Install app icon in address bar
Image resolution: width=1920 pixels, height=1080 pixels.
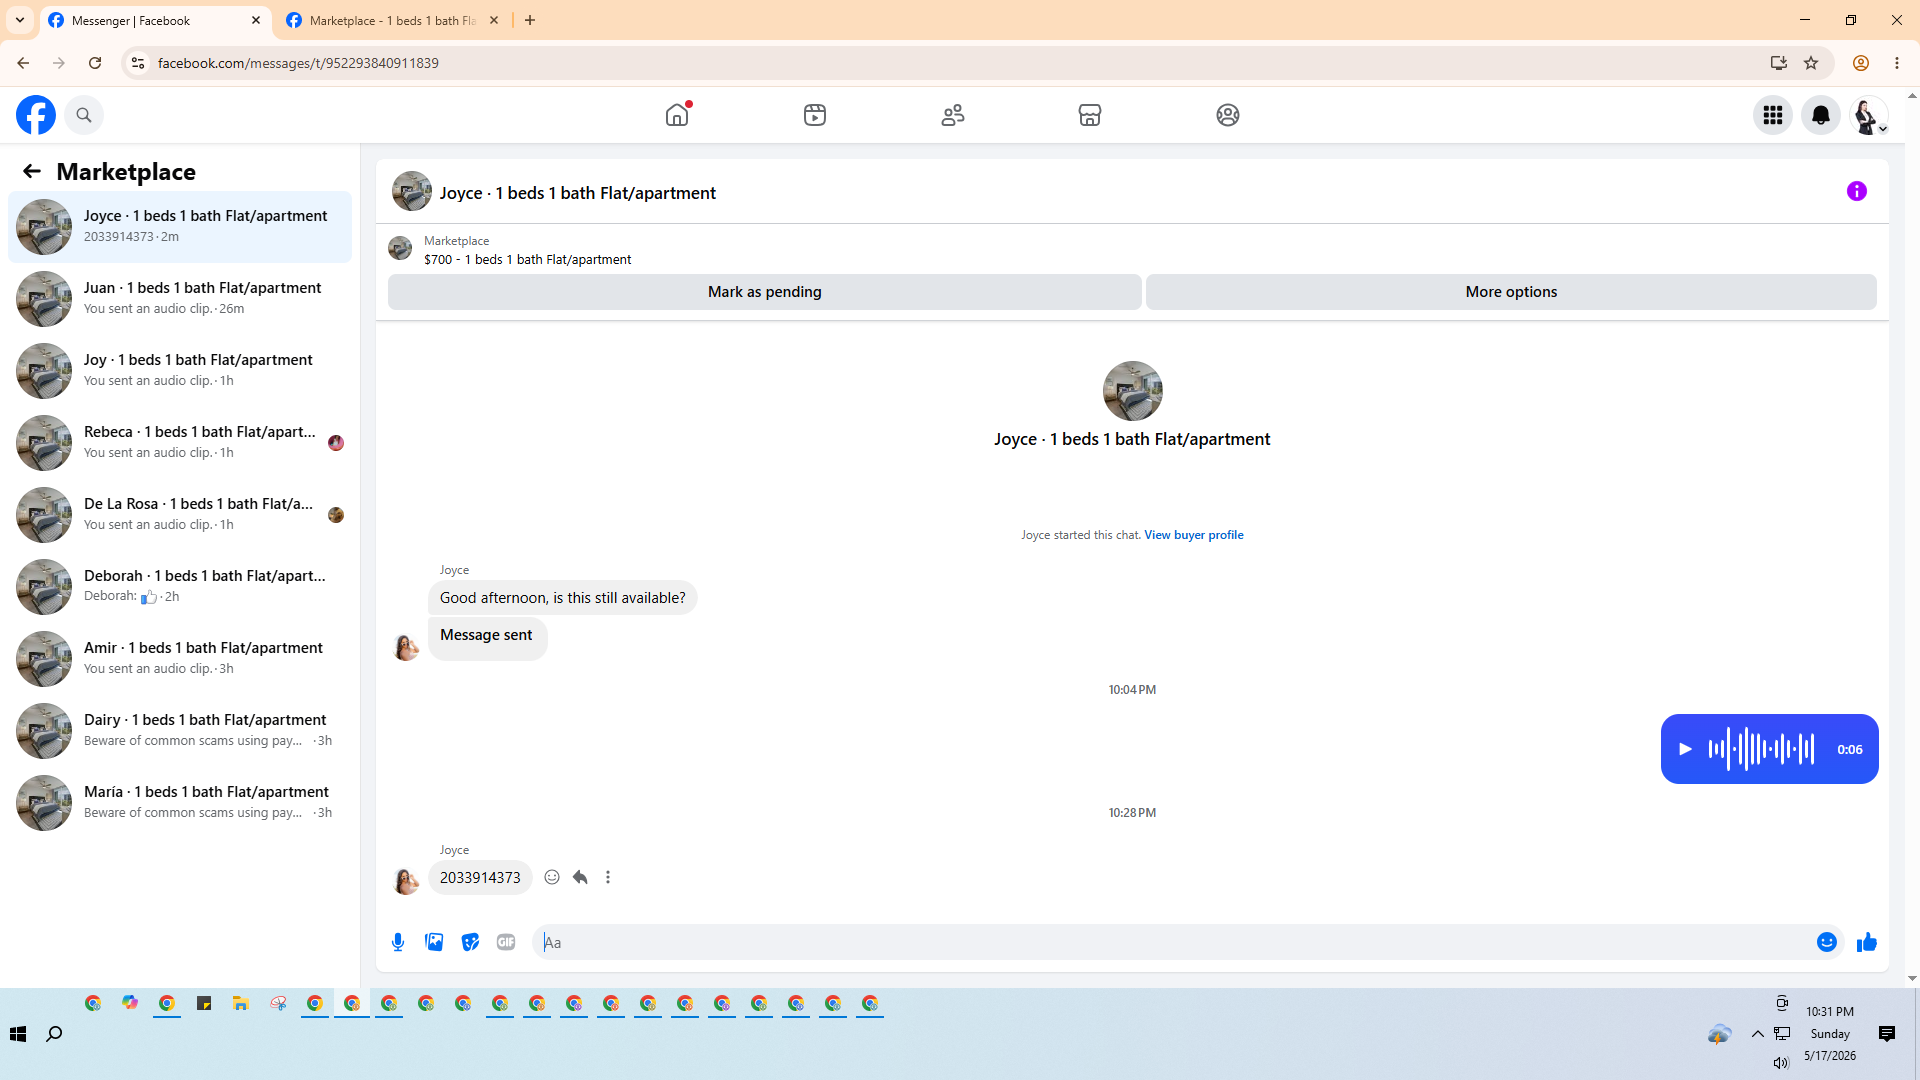(x=1779, y=63)
